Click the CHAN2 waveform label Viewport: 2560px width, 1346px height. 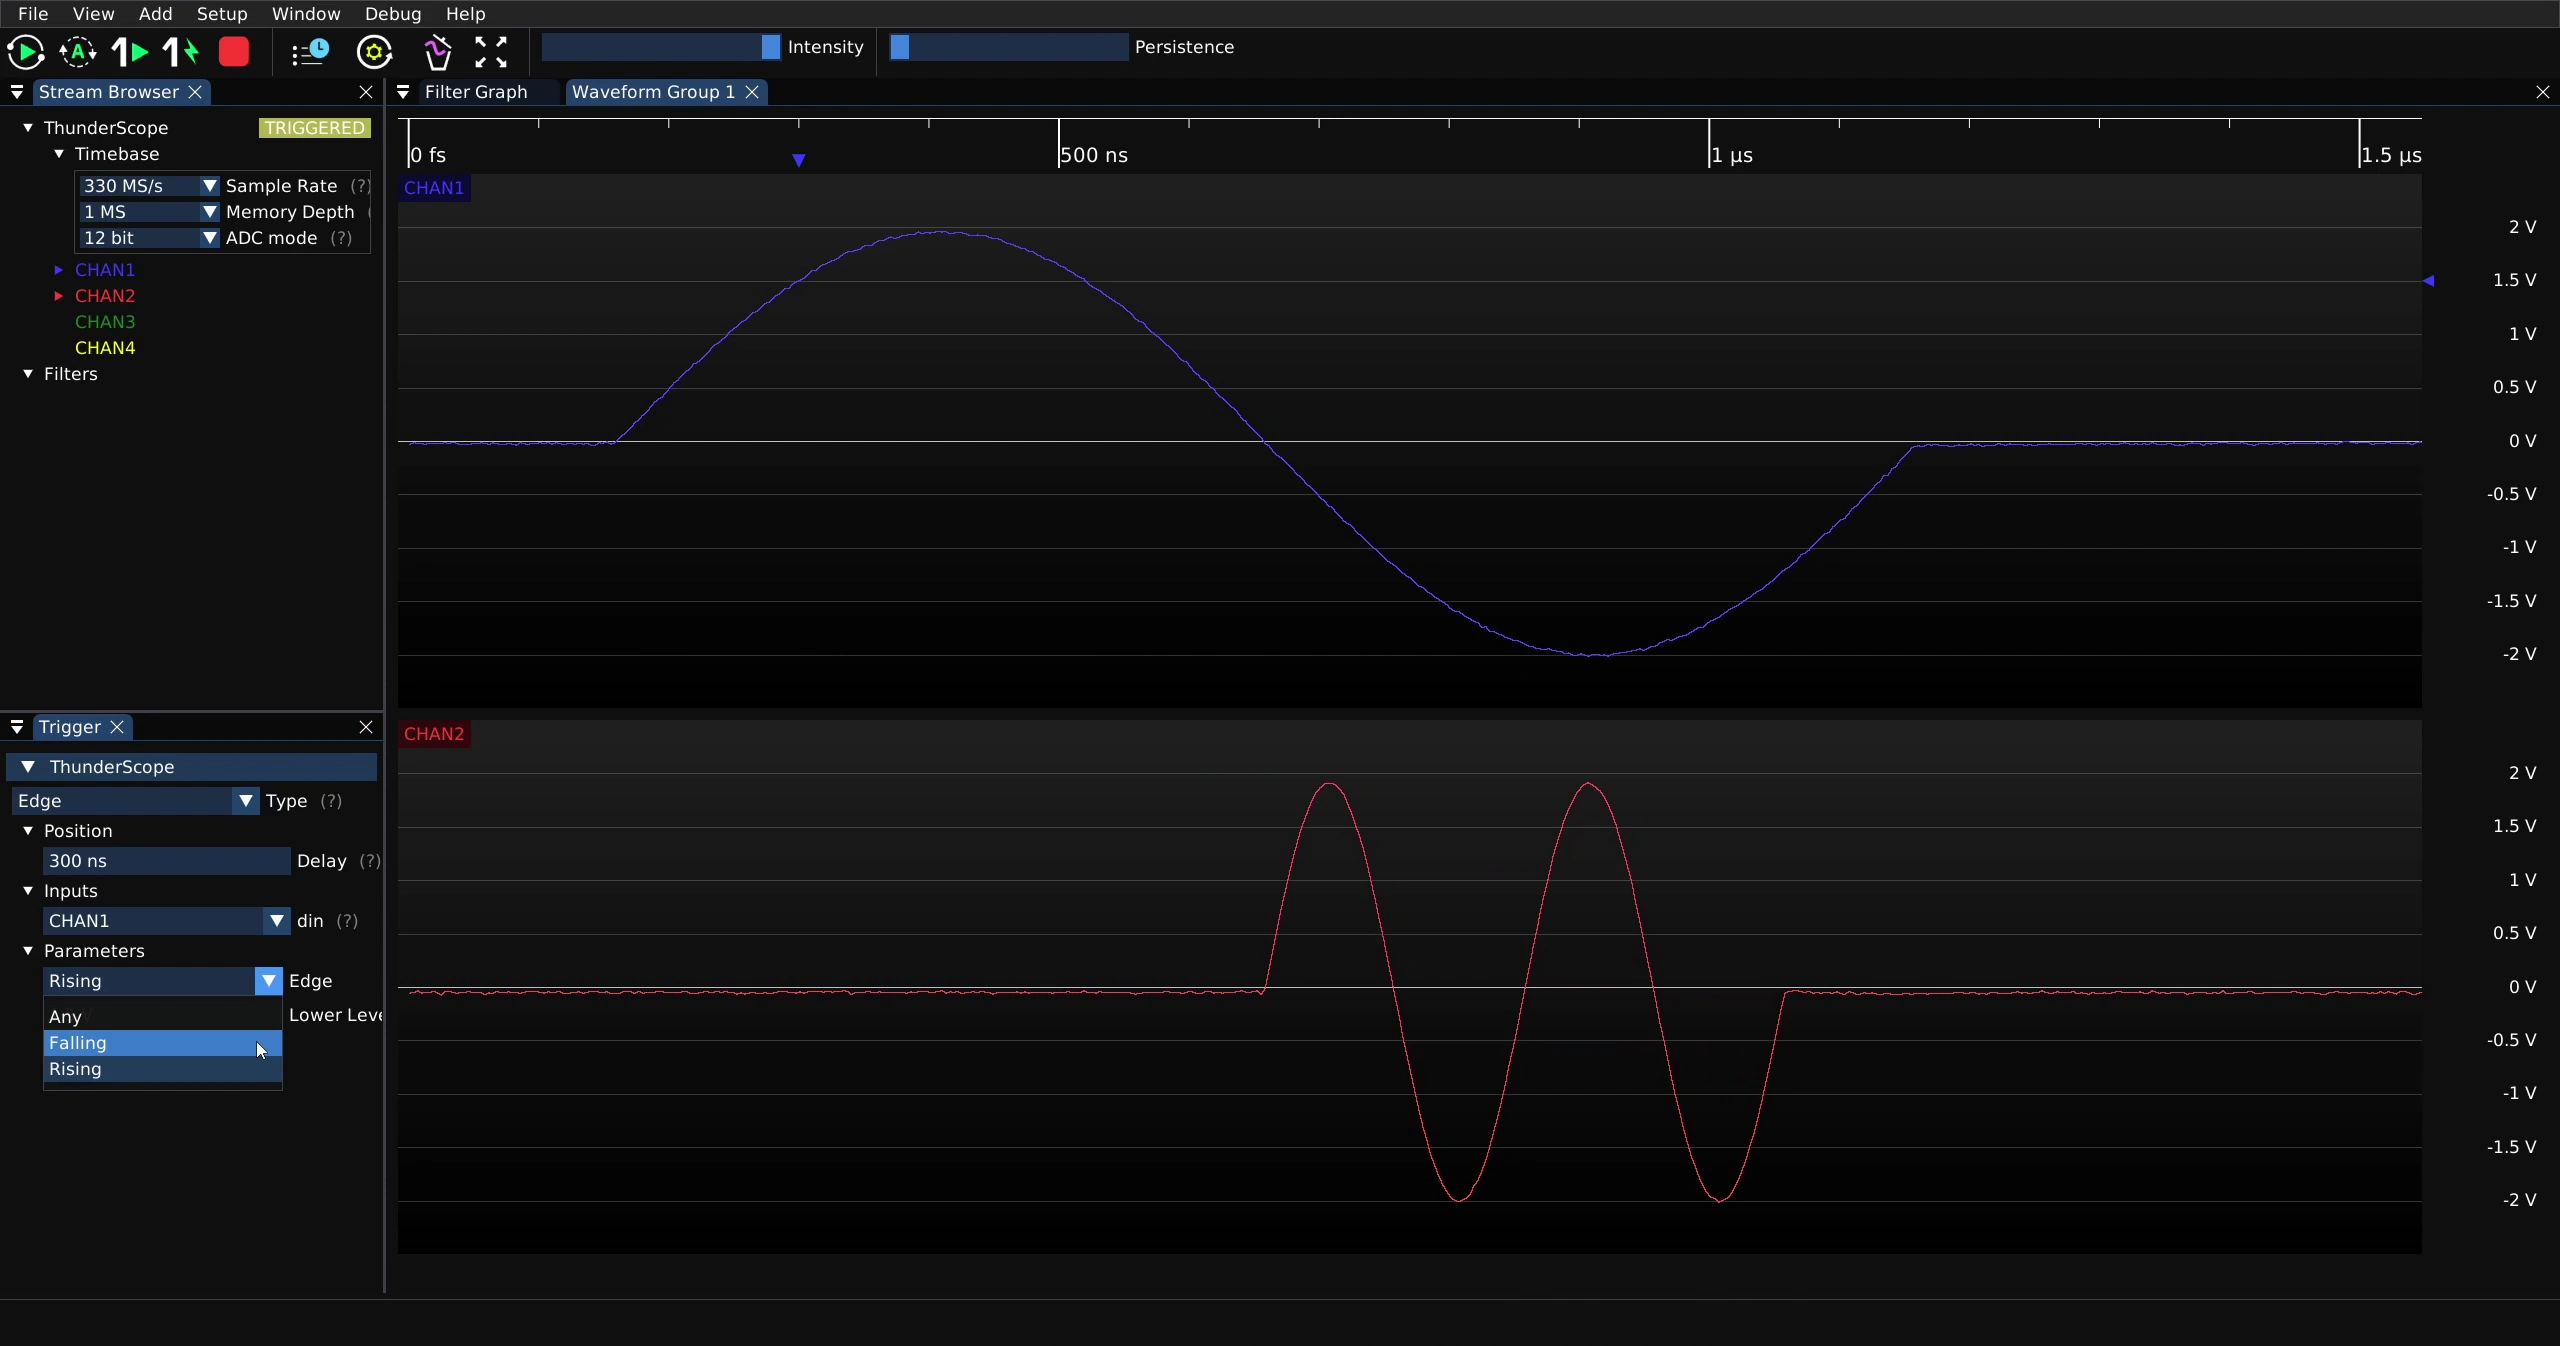434,734
